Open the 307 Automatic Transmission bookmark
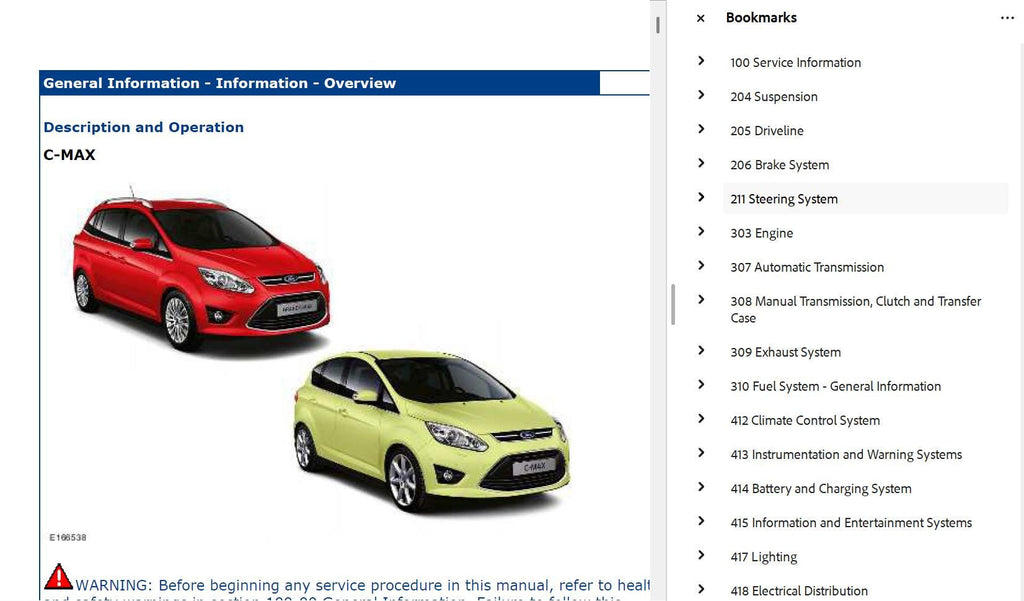1024x601 pixels. tap(807, 267)
